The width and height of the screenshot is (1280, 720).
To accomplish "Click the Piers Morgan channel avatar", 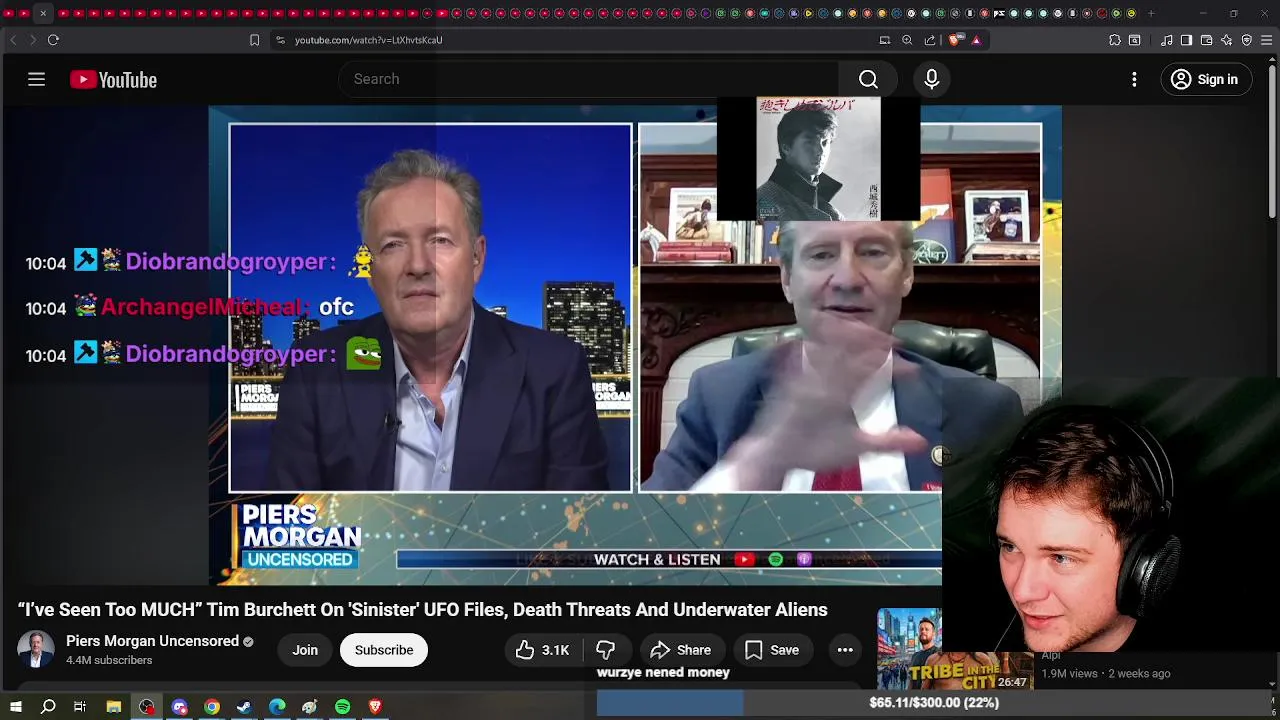I will 36,650.
